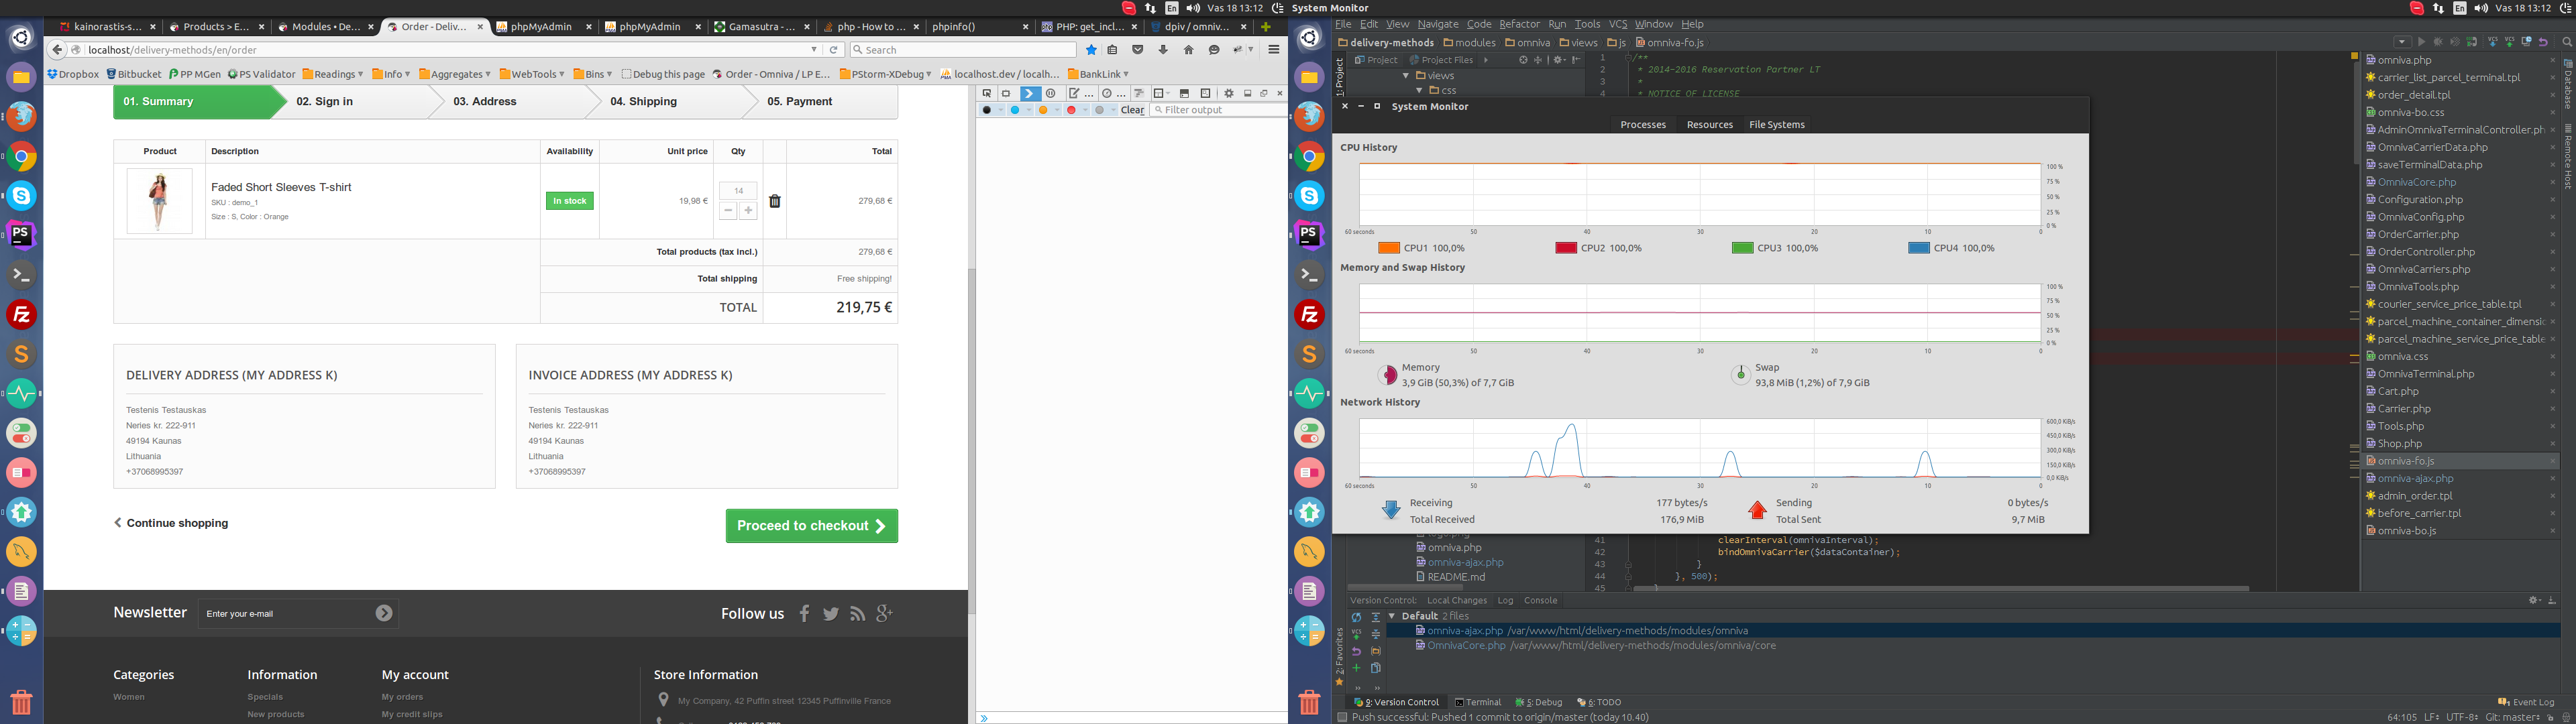
Task: Open PhpStorm search everywhere magnifier
Action: point(2567,43)
